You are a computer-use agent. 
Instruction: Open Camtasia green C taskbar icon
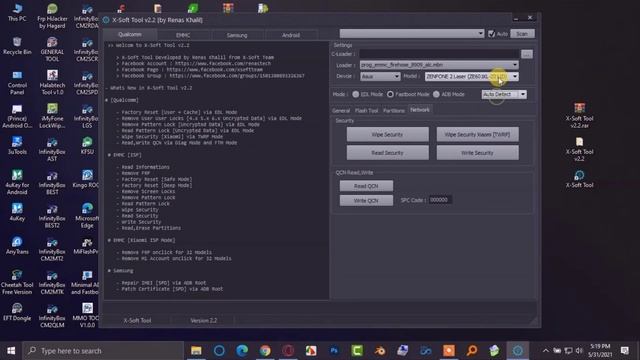point(357,351)
